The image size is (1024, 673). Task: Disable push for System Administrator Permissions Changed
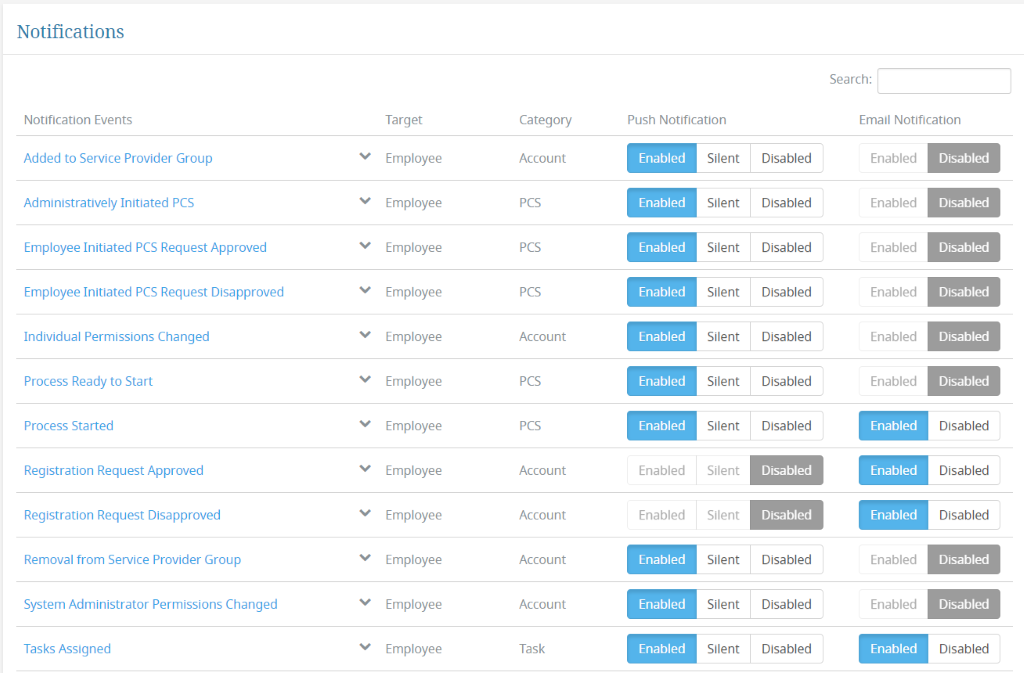786,604
